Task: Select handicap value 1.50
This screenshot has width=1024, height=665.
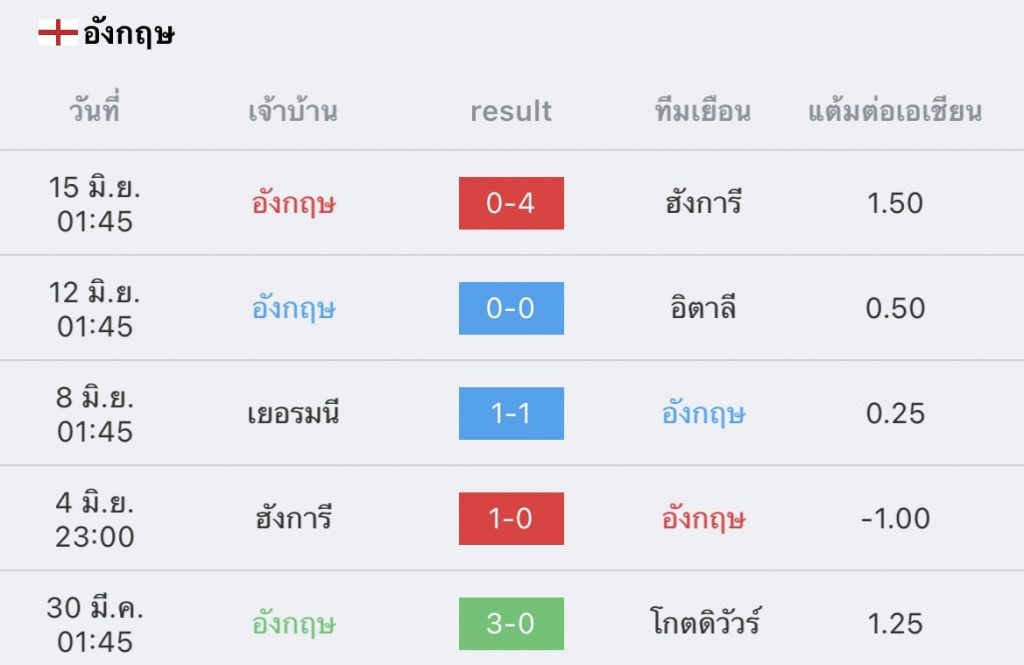Action: (895, 203)
